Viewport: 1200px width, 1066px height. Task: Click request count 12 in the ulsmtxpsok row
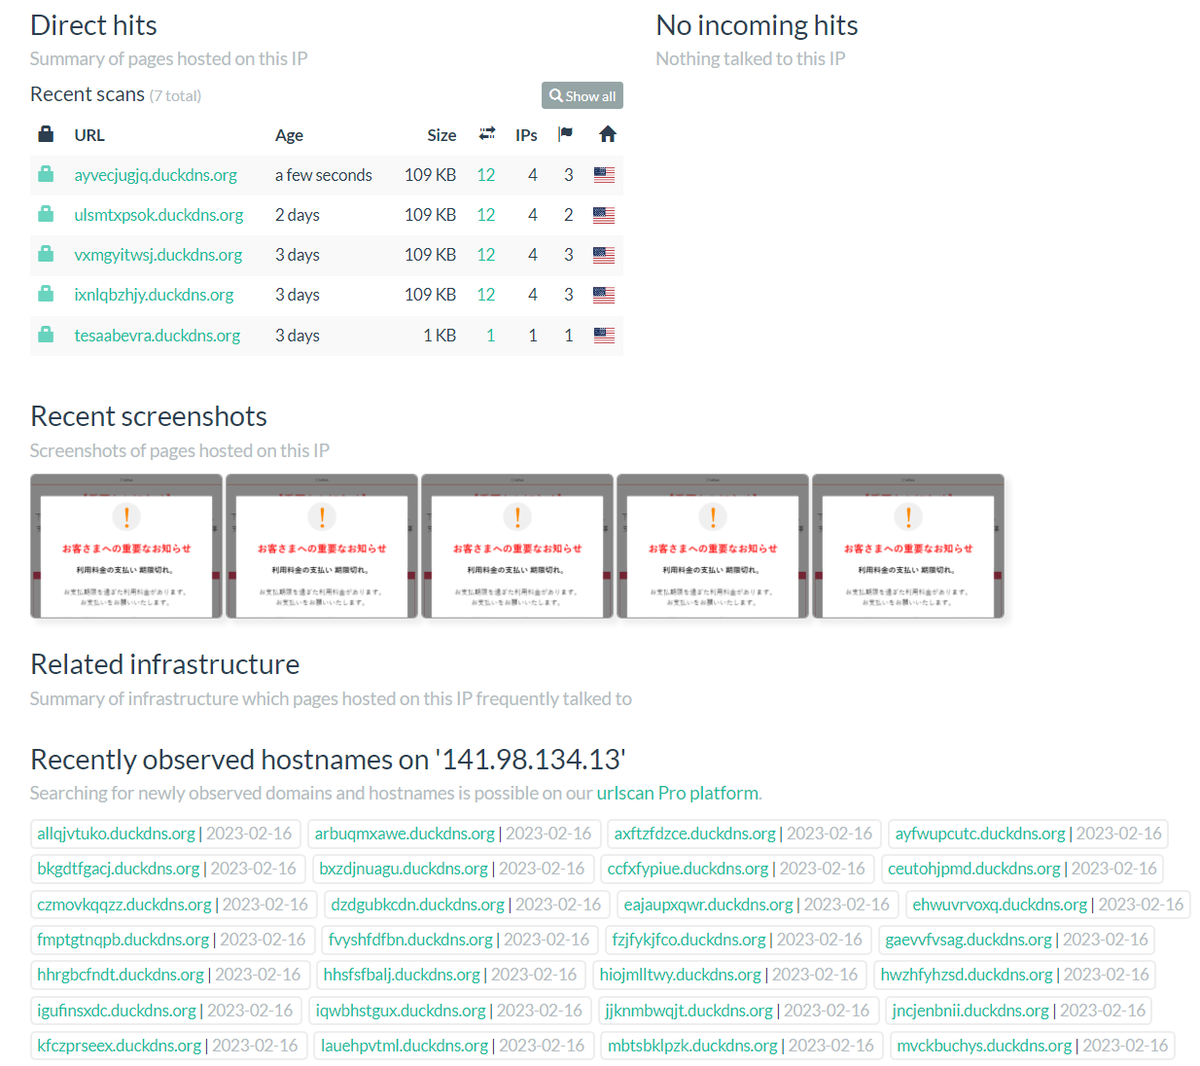pyautogui.click(x=486, y=215)
